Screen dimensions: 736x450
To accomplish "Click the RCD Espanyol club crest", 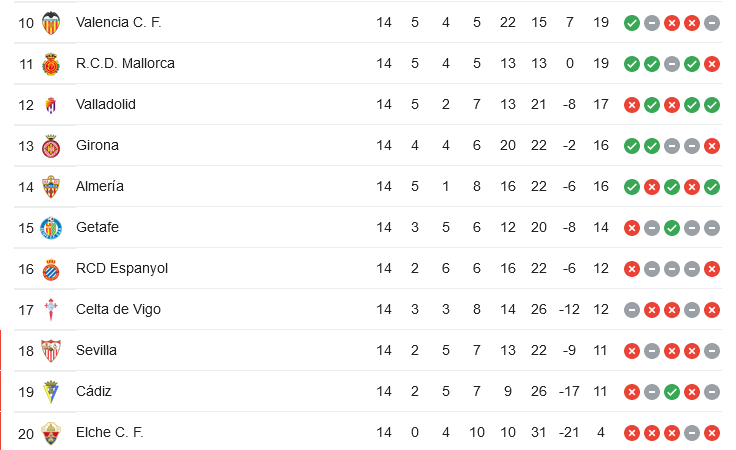I will pos(51,269).
